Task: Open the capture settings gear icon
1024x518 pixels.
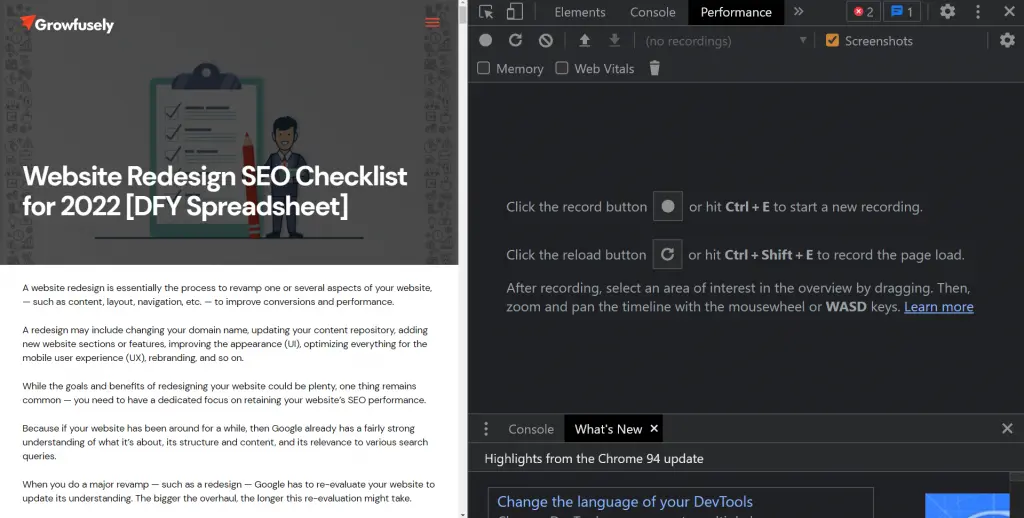Action: [1007, 40]
